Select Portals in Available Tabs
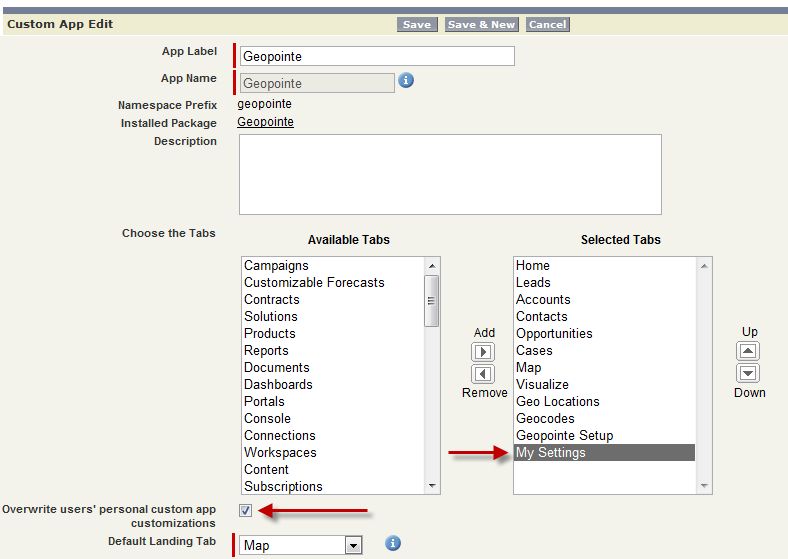Image resolution: width=788 pixels, height=559 pixels. [x=334, y=402]
